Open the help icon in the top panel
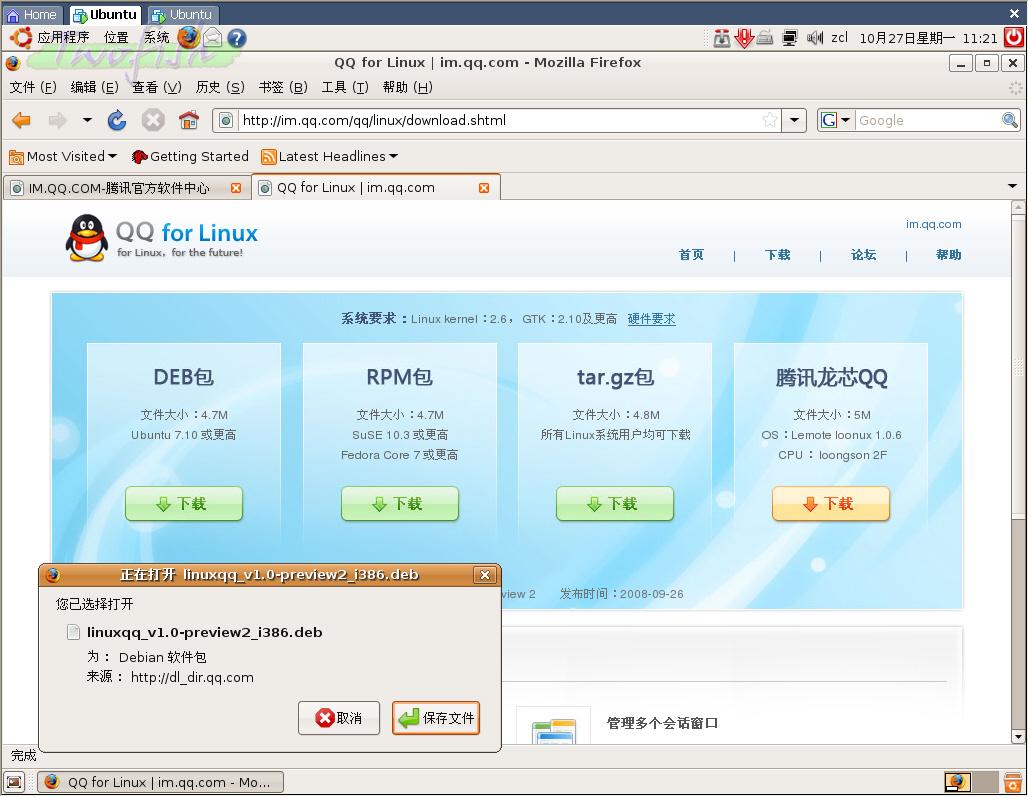Viewport: 1029px width, 797px height. pos(237,38)
